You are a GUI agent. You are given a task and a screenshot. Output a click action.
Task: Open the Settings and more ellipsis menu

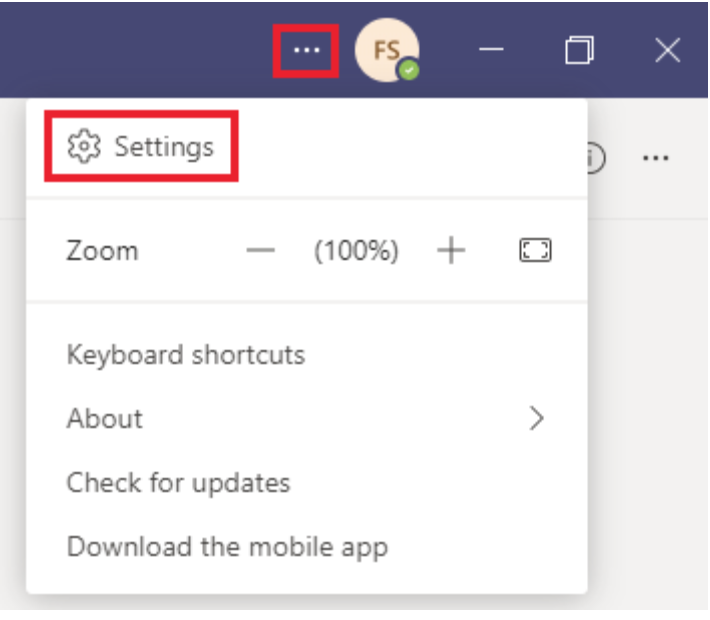(x=307, y=50)
